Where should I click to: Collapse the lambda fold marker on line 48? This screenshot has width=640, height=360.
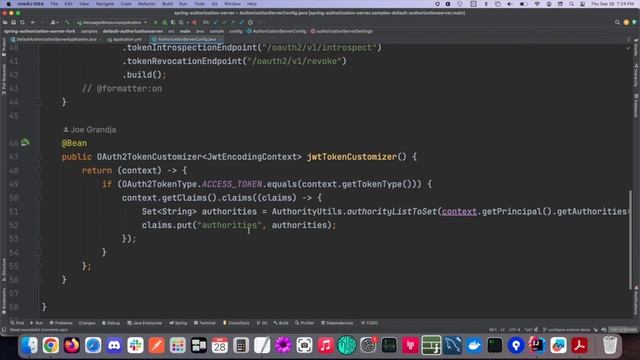(x=39, y=170)
